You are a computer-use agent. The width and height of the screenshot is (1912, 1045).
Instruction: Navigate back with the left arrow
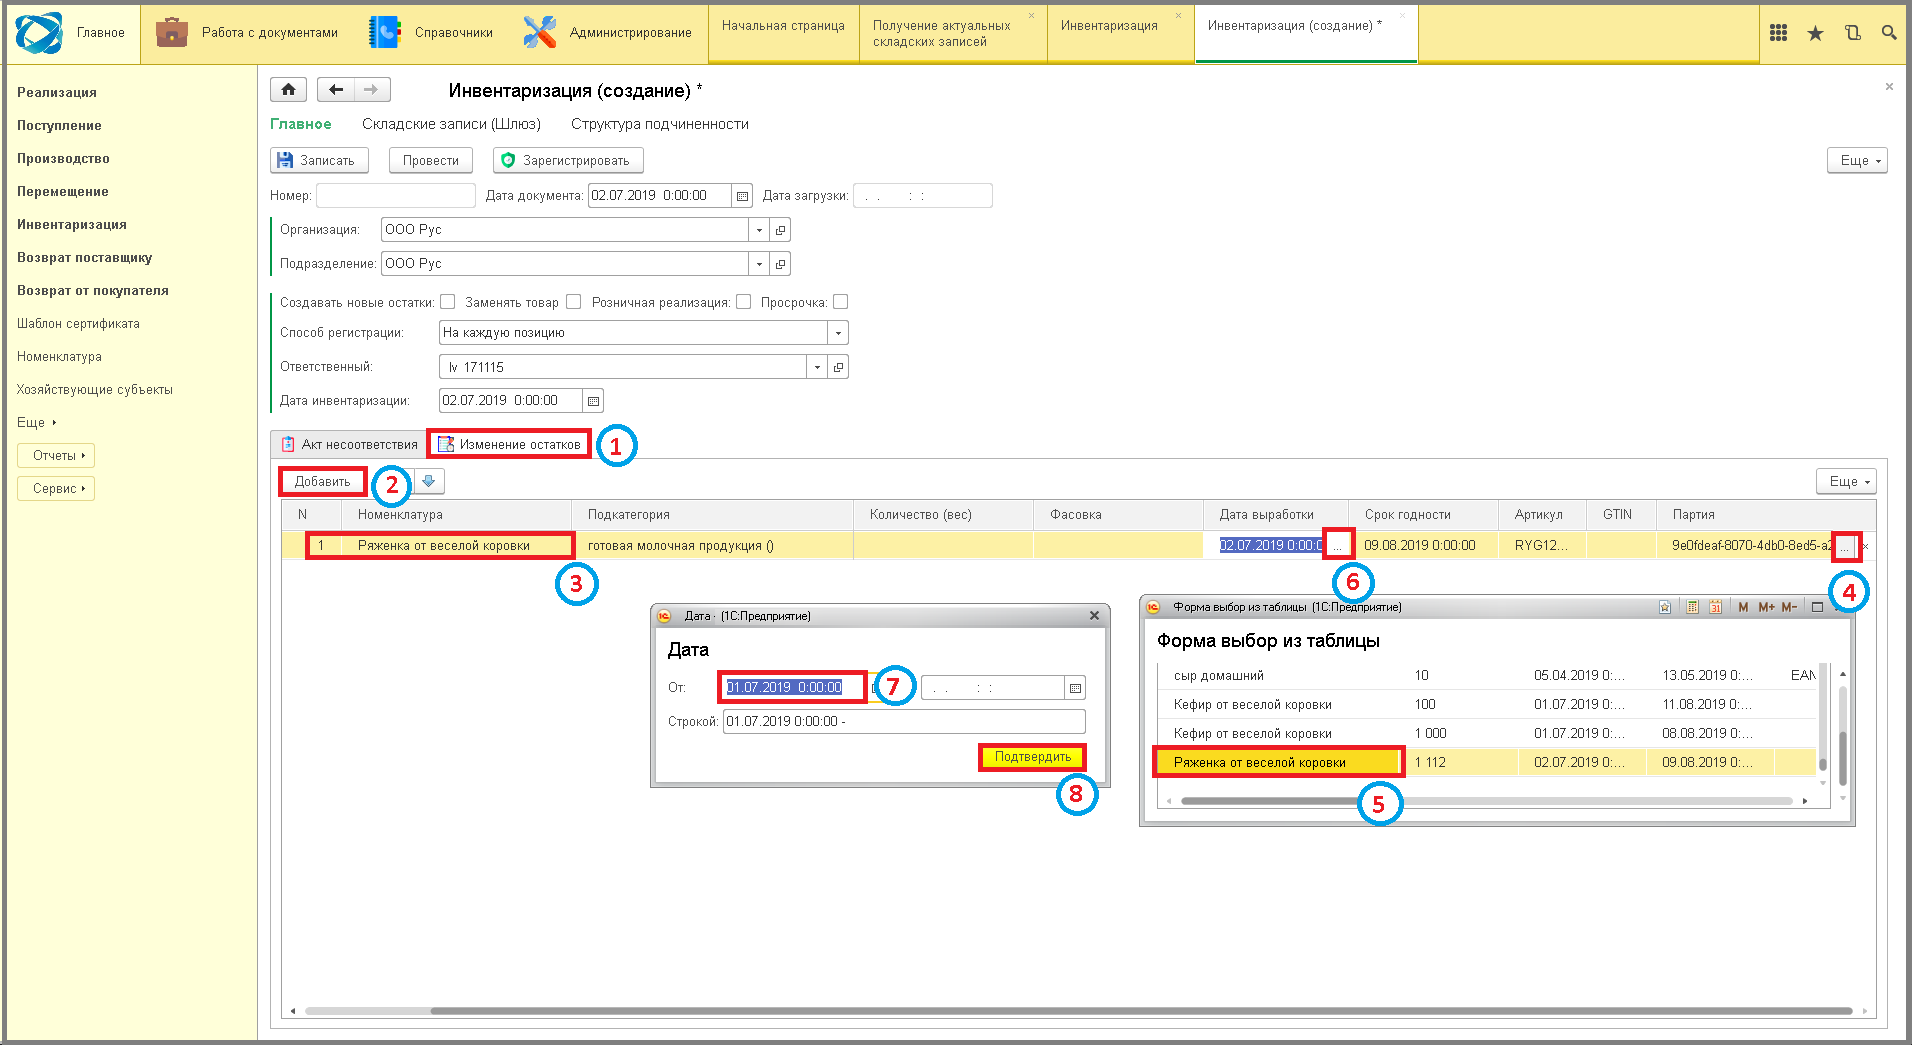coord(336,90)
